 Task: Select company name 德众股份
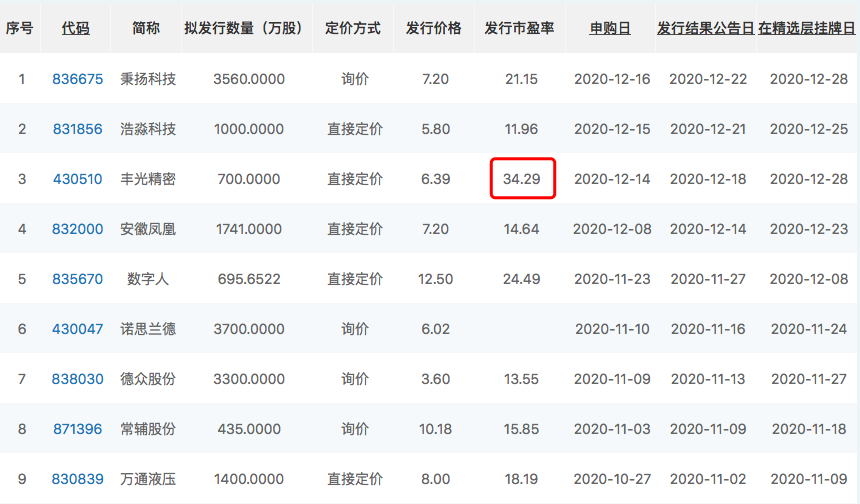(148, 378)
